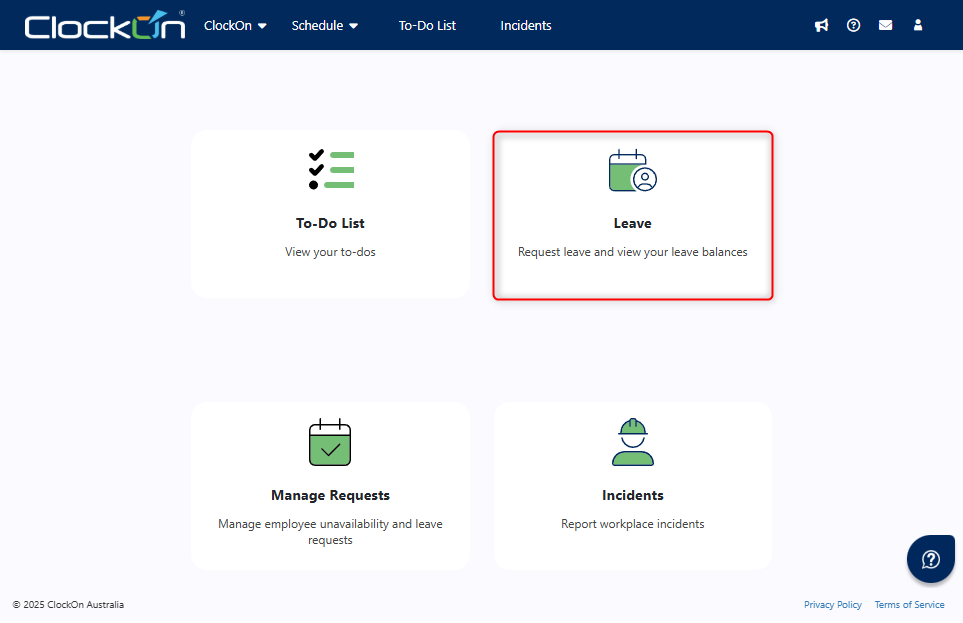Click the ClockOn logo in the header
Screen dimensions: 963x623
tap(105, 25)
